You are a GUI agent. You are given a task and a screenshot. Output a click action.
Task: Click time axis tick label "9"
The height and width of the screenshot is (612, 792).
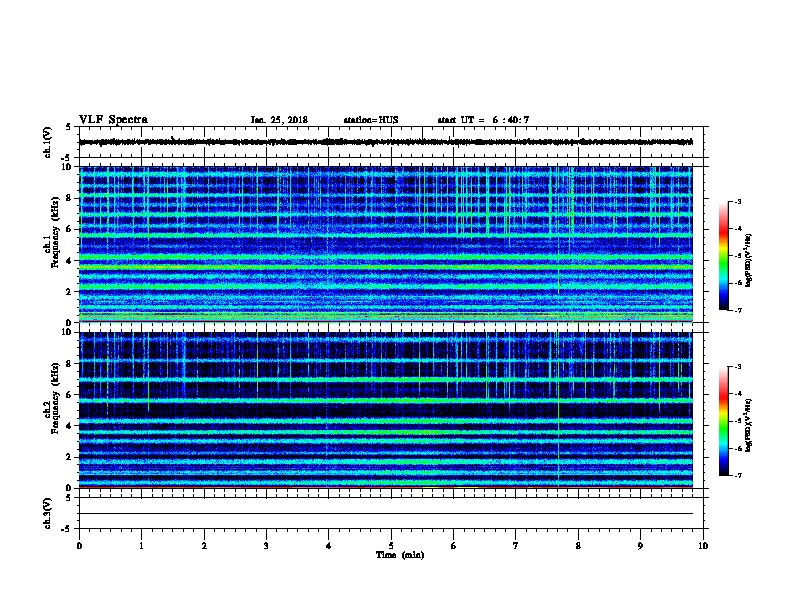click(x=640, y=546)
